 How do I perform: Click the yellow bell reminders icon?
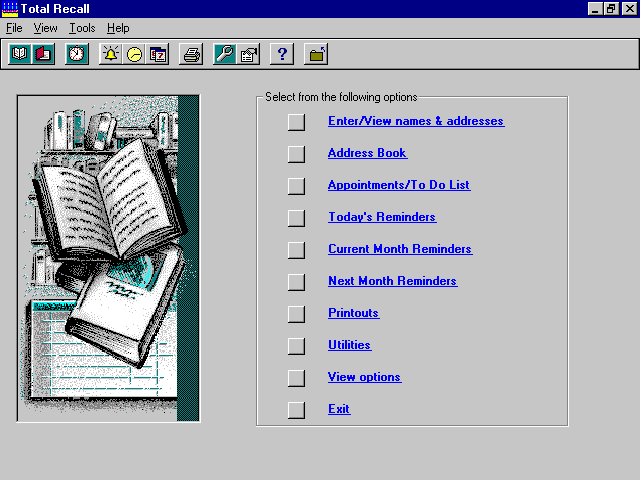pyautogui.click(x=110, y=54)
